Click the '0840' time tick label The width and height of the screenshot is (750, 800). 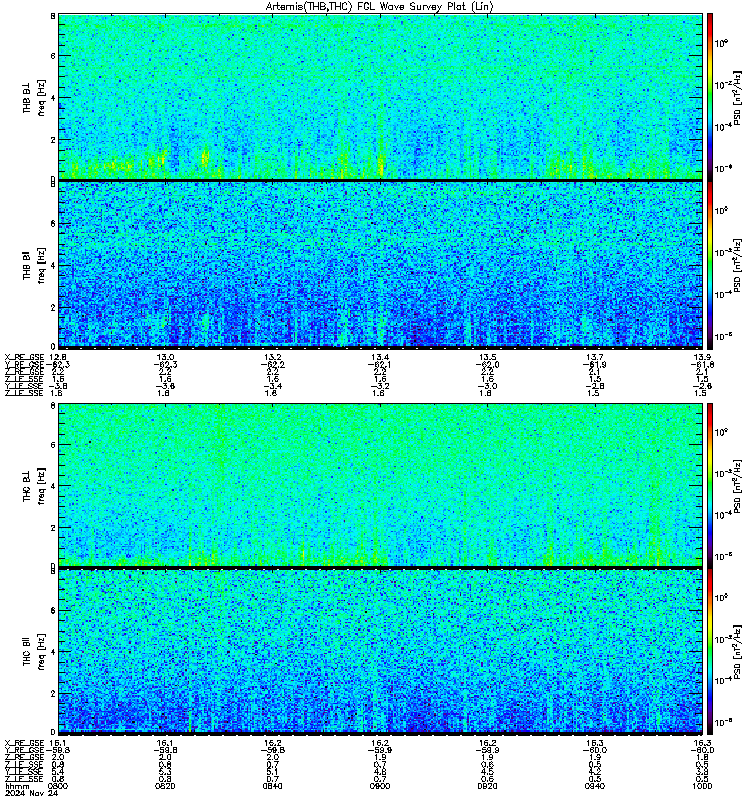click(x=272, y=786)
